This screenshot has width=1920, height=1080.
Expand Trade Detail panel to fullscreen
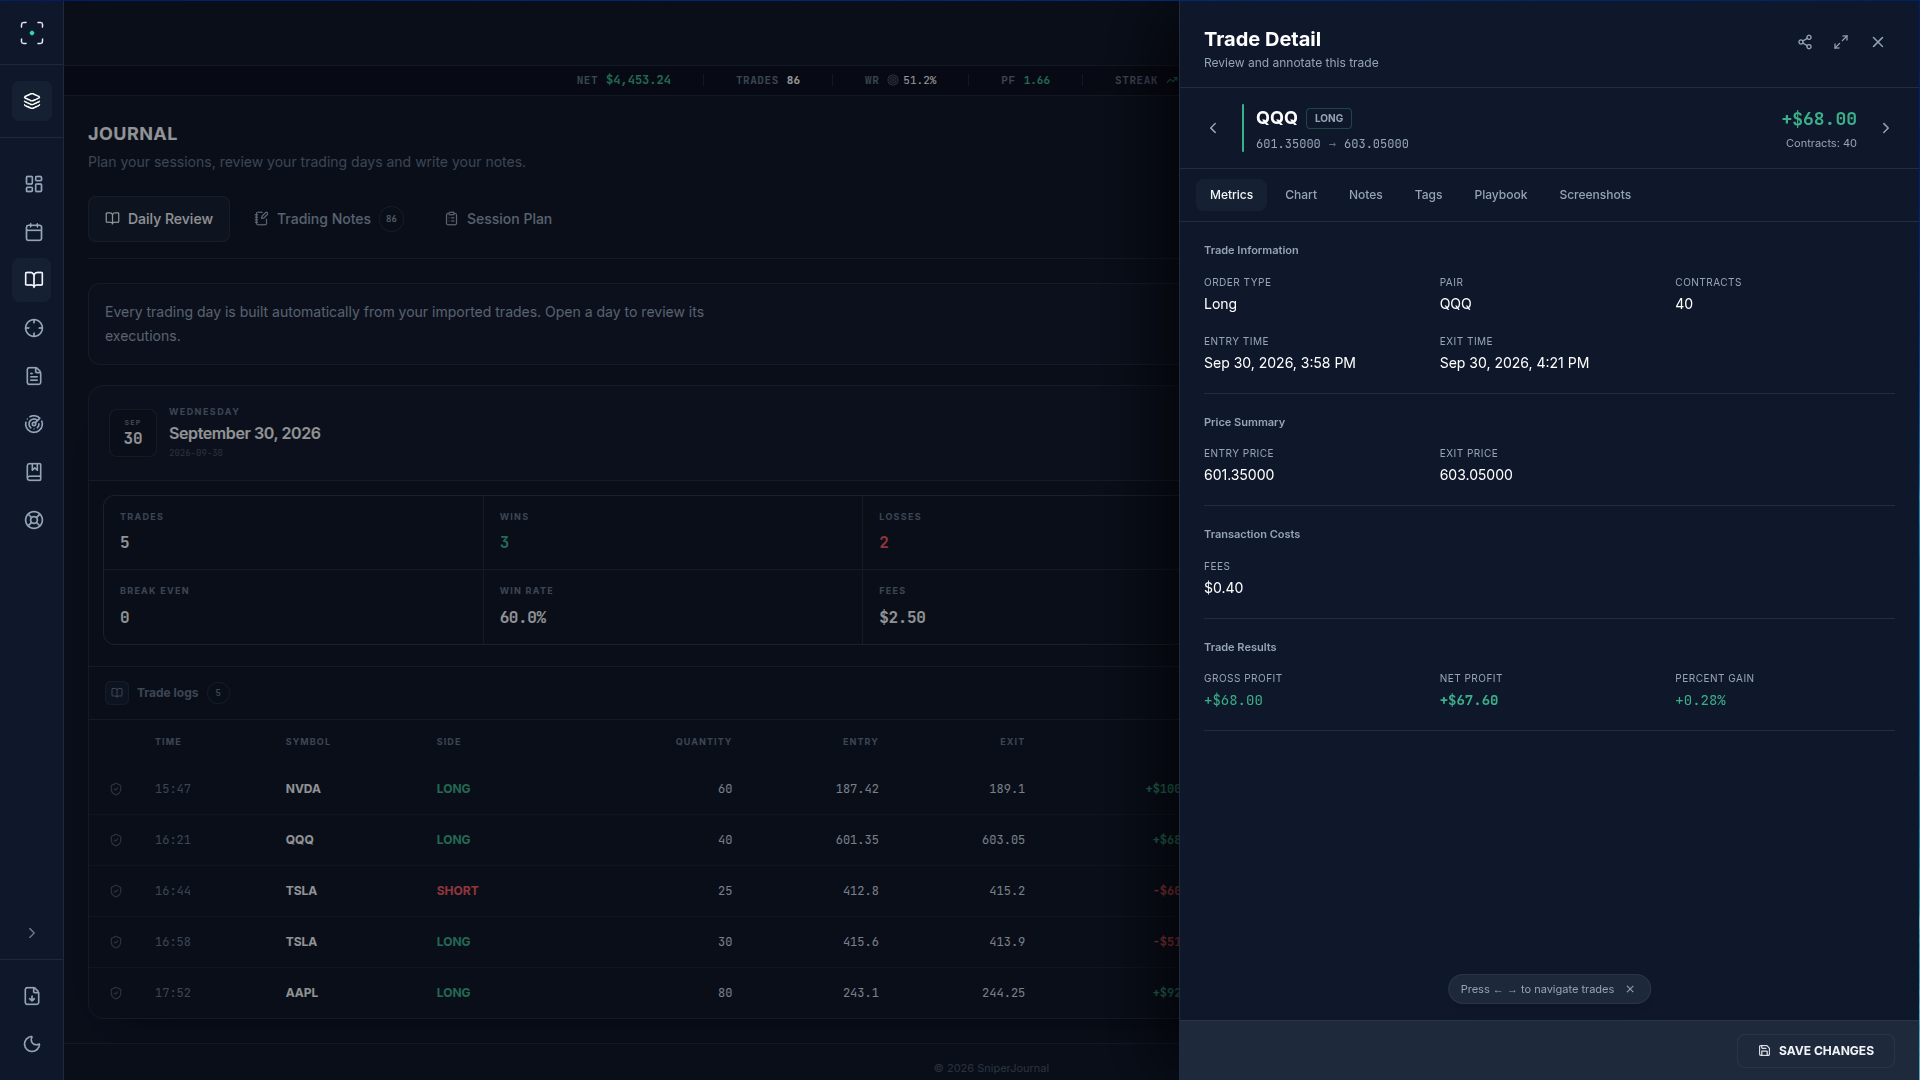coord(1841,42)
